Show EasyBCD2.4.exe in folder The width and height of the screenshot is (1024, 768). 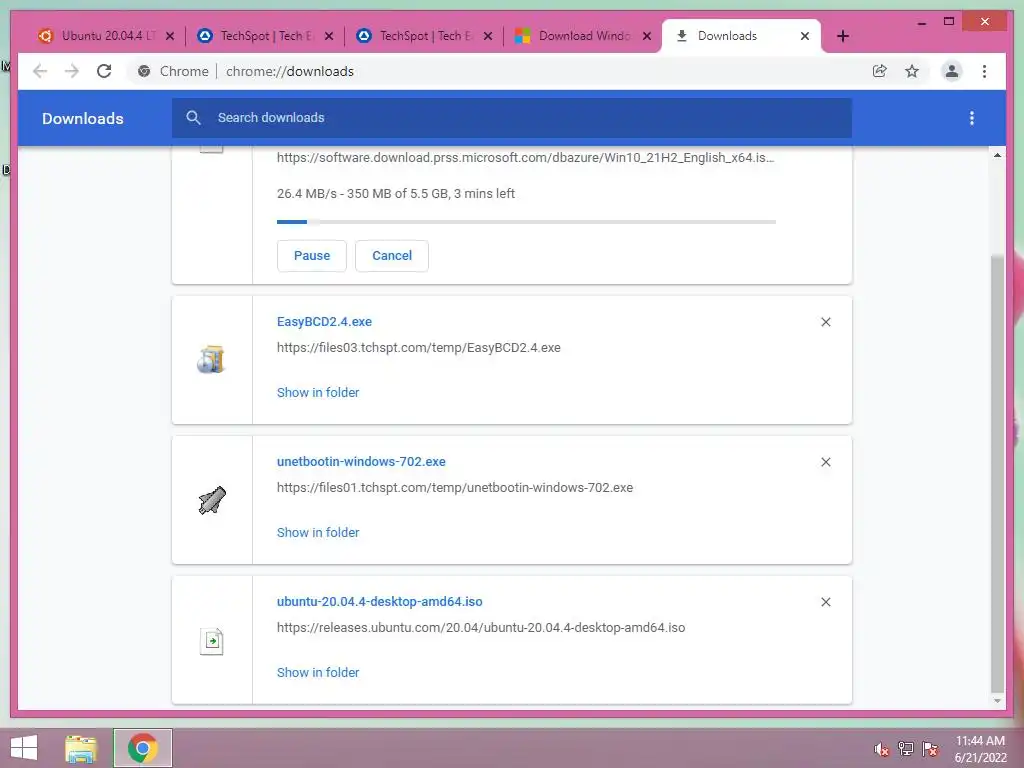(x=318, y=392)
